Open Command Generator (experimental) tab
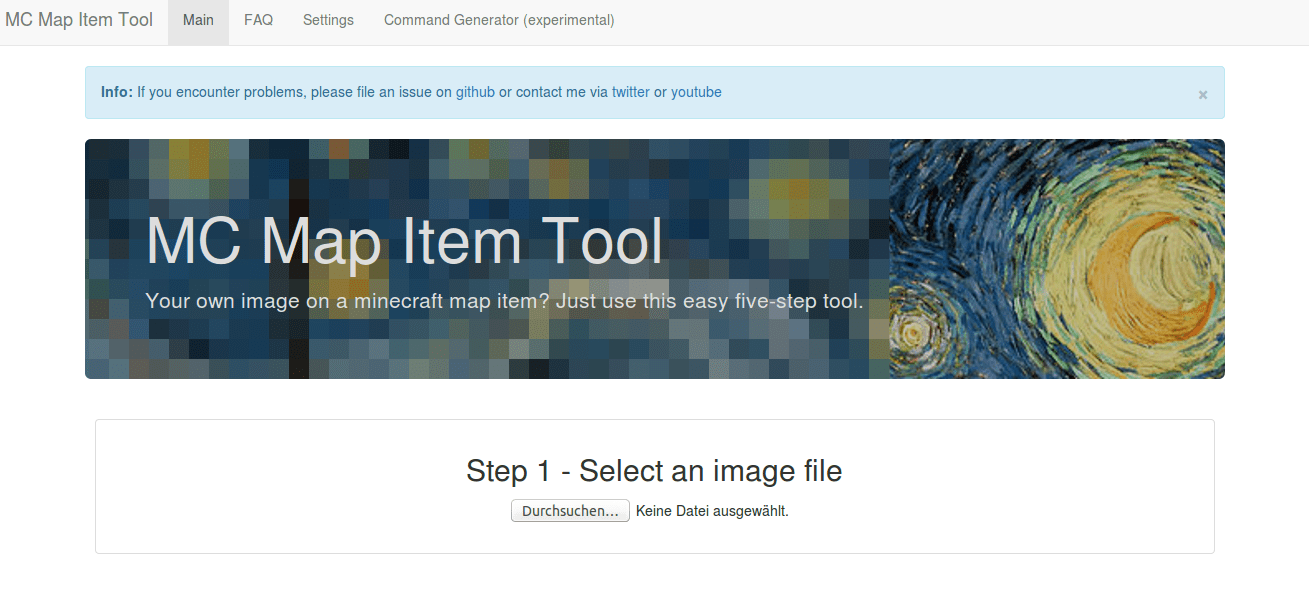The width and height of the screenshot is (1309, 606). click(x=499, y=21)
